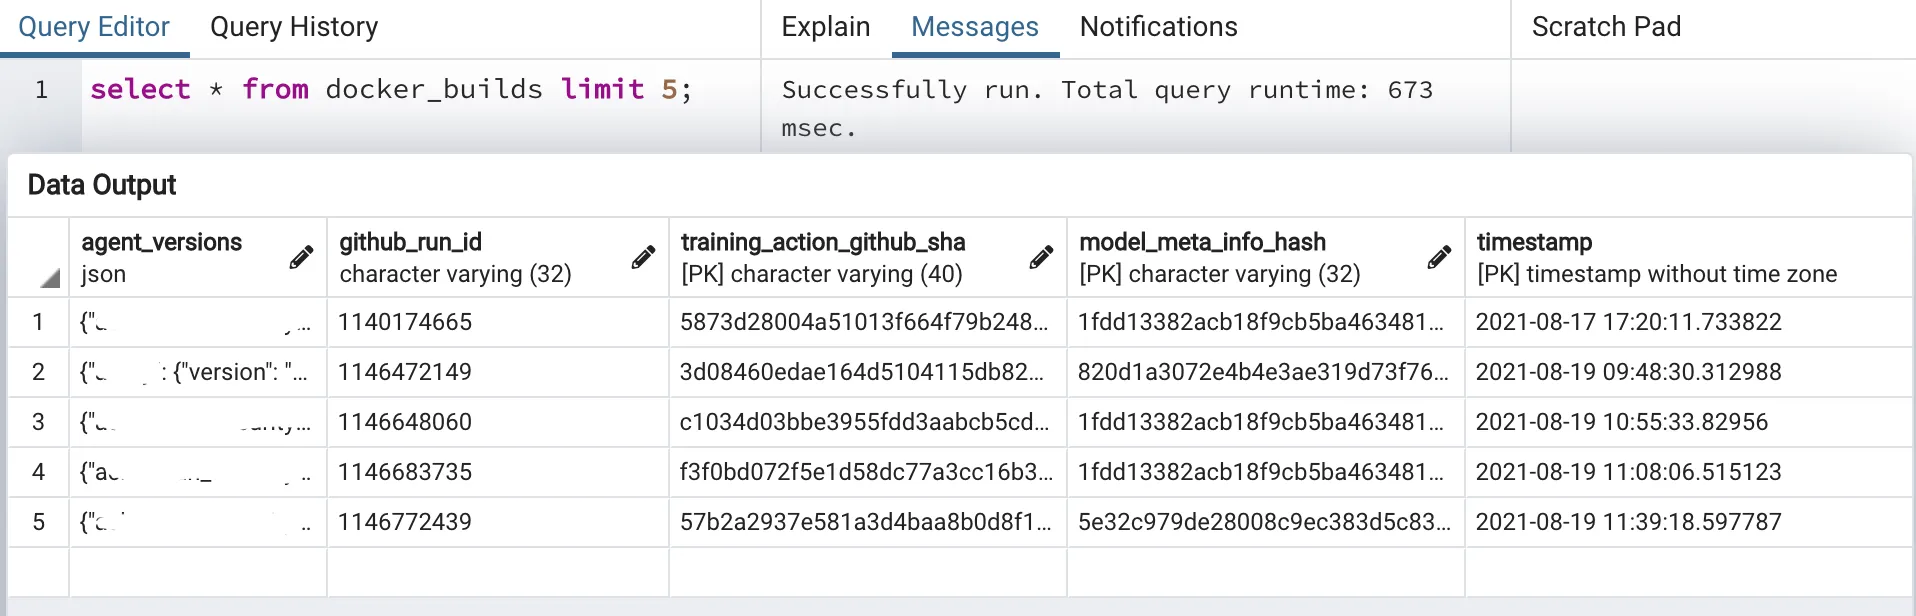This screenshot has height=616, width=1916.
Task: Click the agent_versions JSON cell in row 2
Action: click(196, 372)
